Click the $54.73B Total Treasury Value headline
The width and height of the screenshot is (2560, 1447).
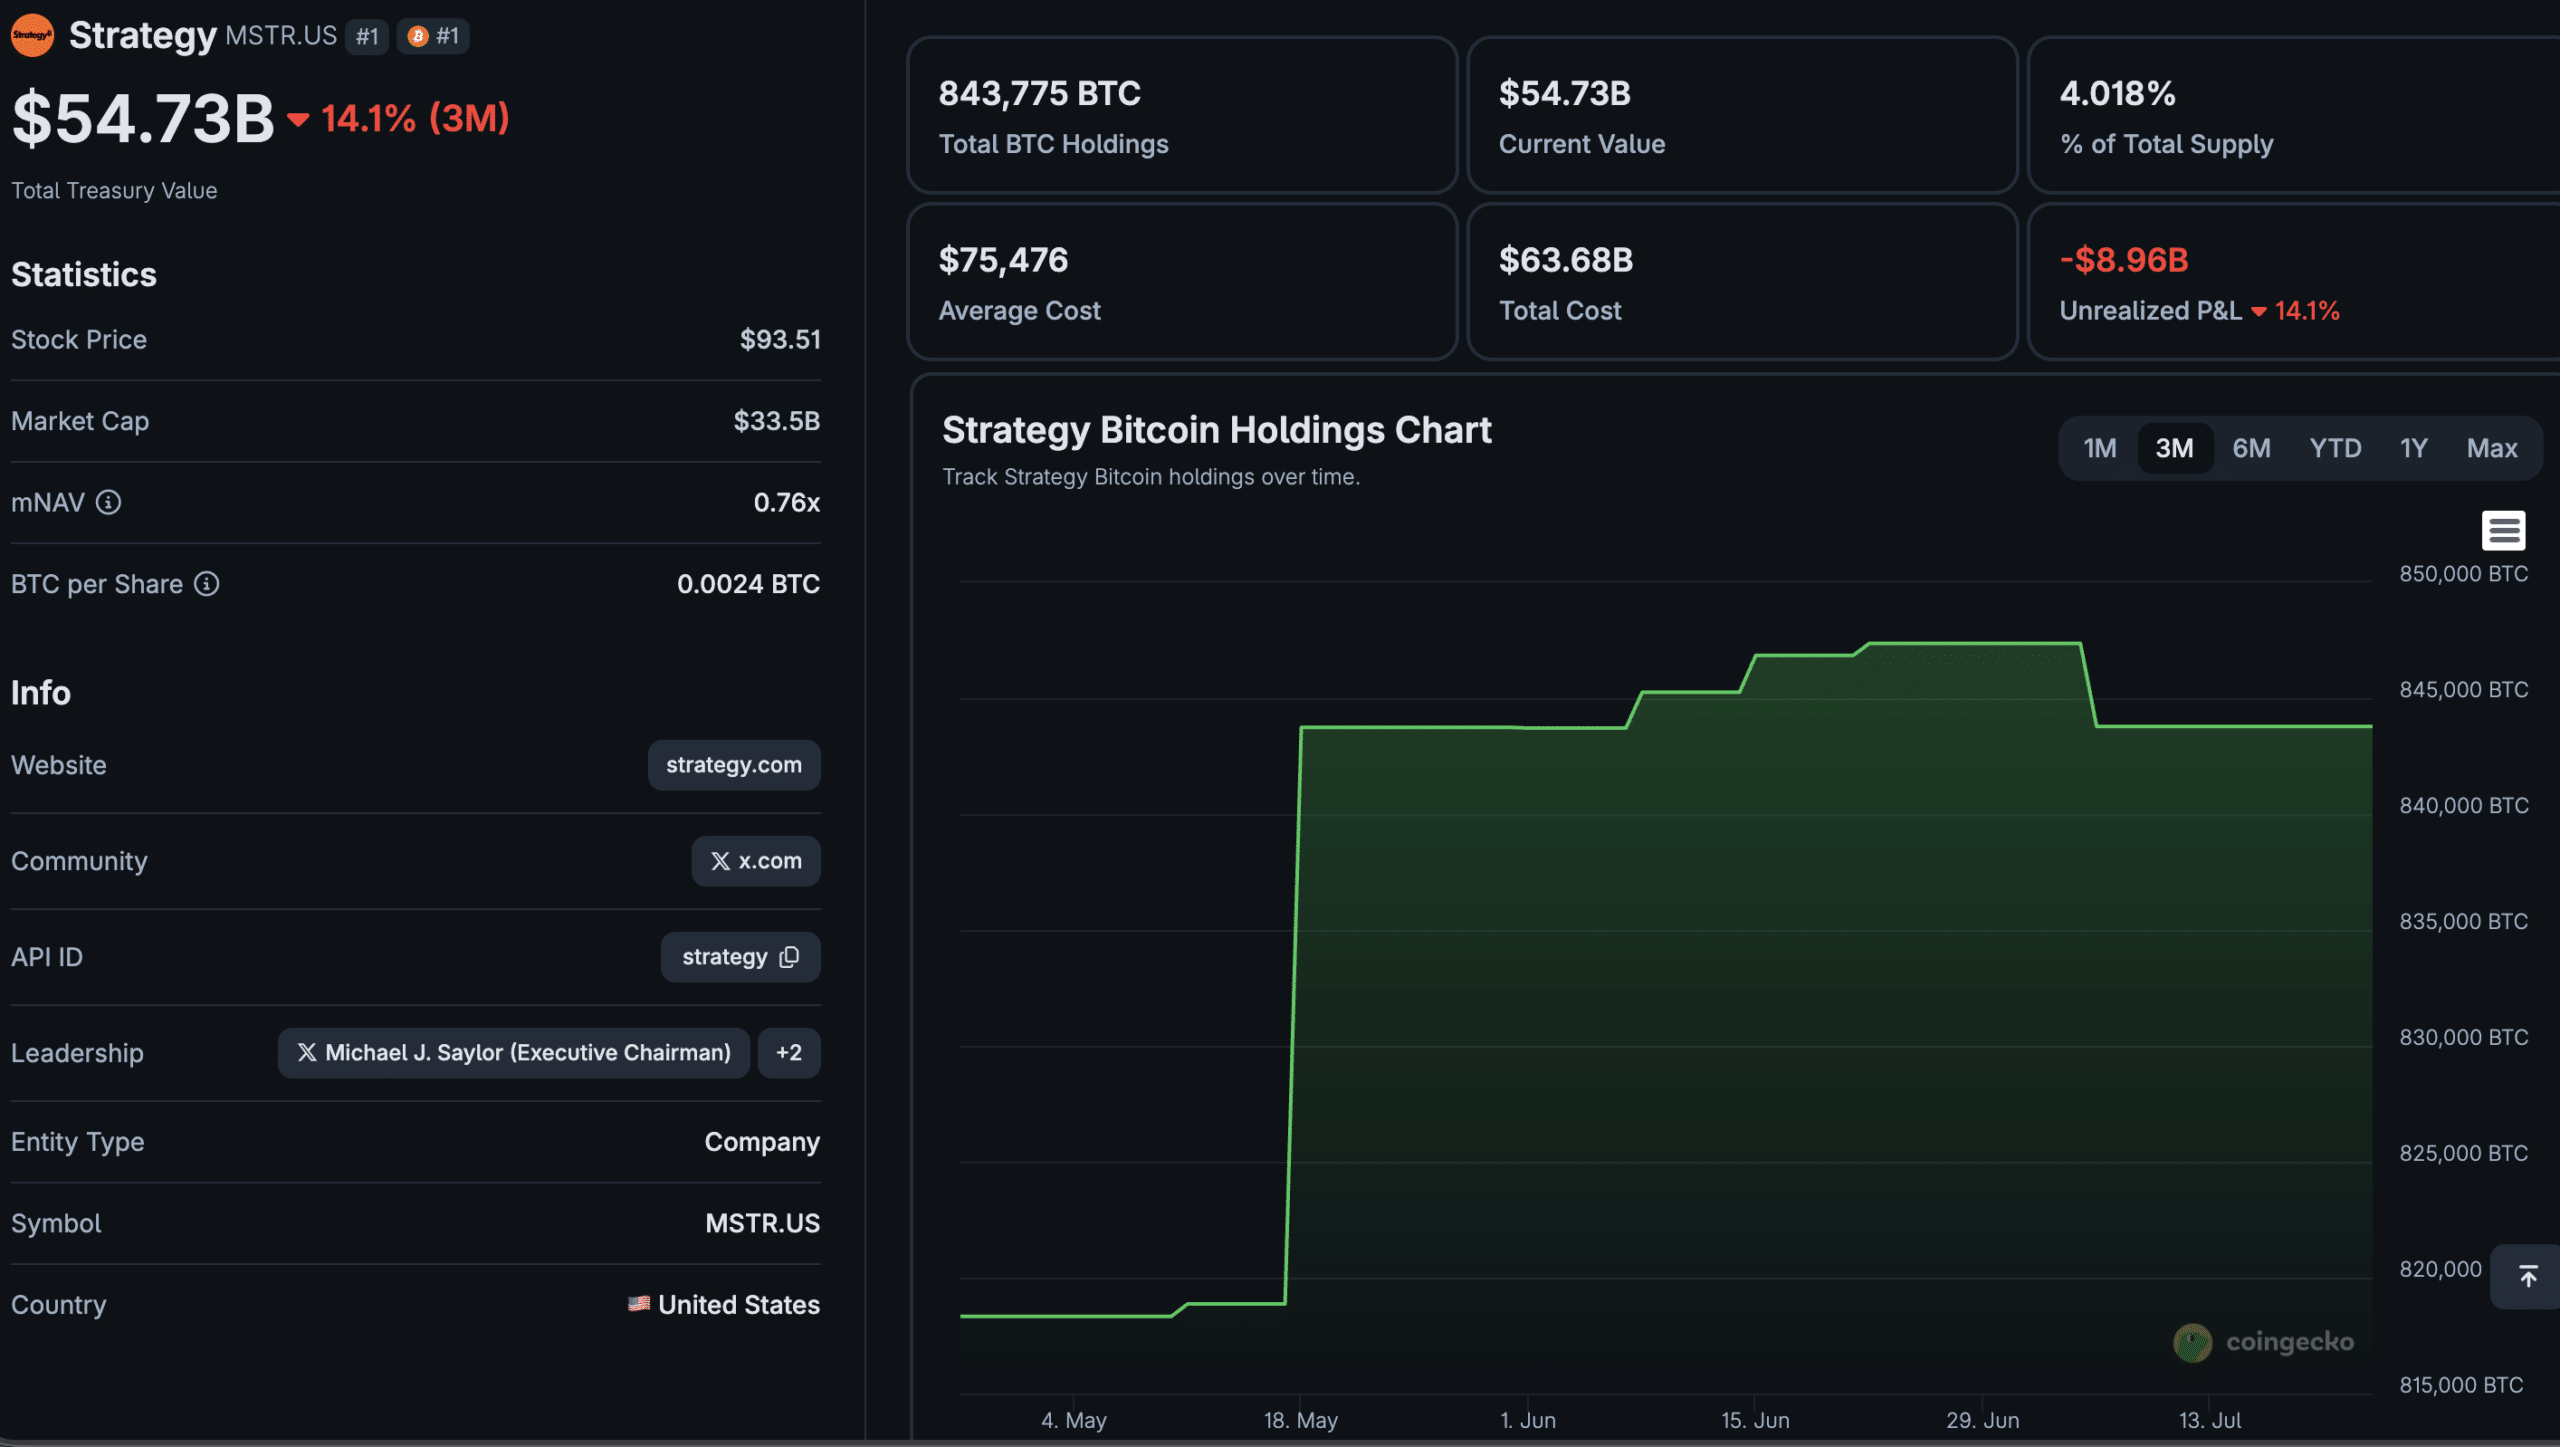tap(143, 119)
